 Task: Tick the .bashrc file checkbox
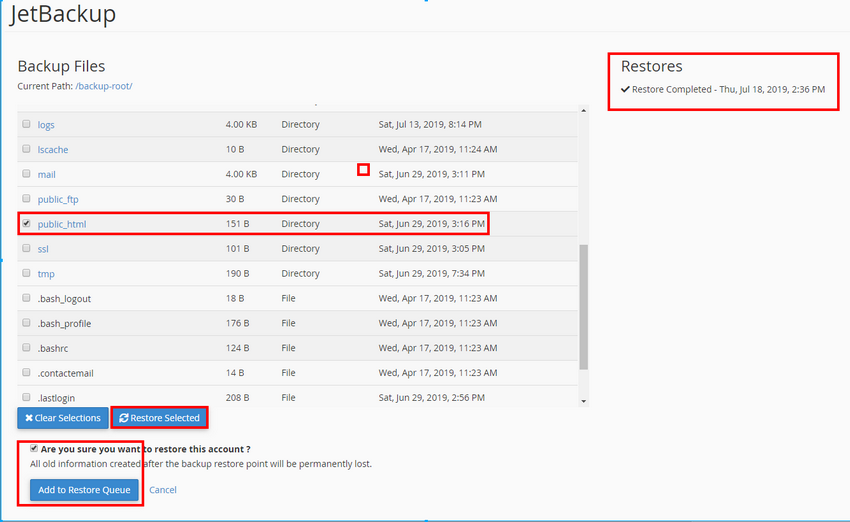(26, 348)
